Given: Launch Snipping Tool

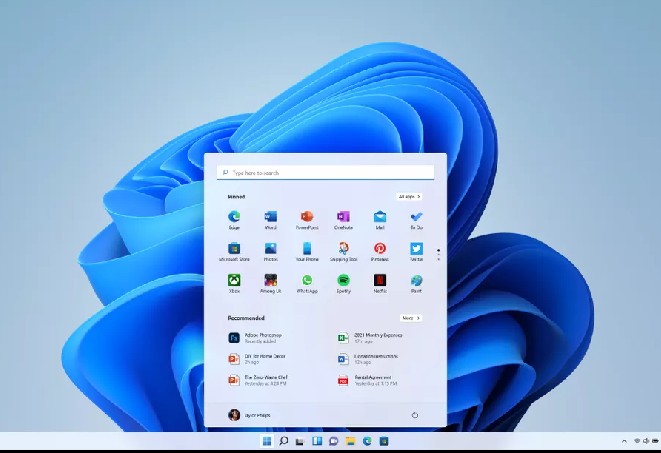Looking at the screenshot, I should click(343, 252).
